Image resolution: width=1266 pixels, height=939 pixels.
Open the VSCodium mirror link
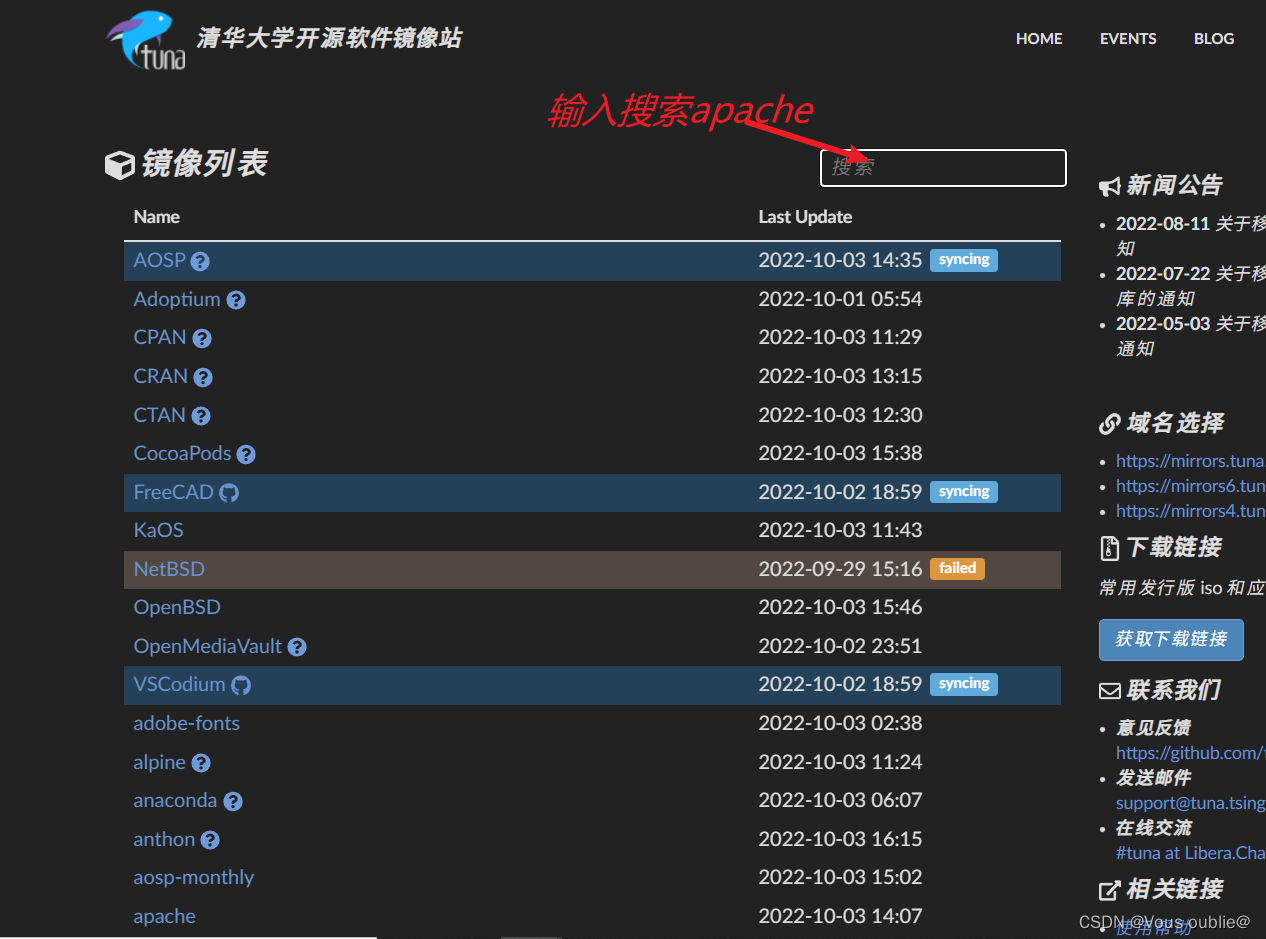[180, 684]
